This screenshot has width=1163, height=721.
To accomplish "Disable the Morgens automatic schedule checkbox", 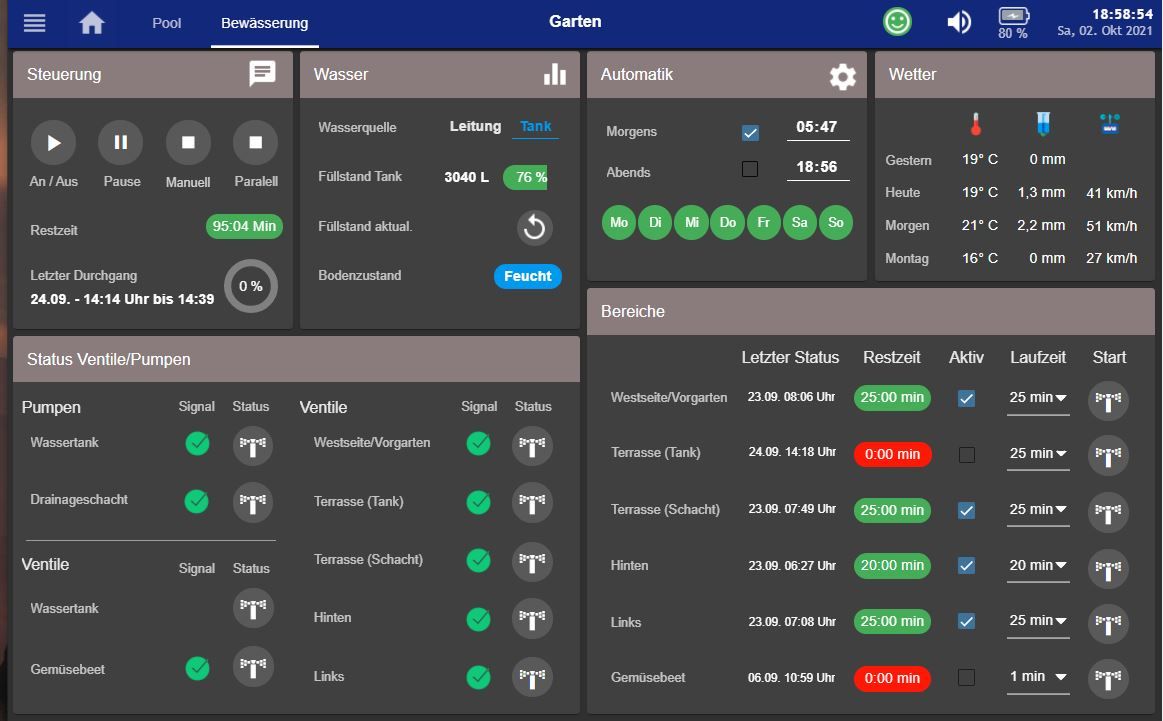I will [x=750, y=133].
